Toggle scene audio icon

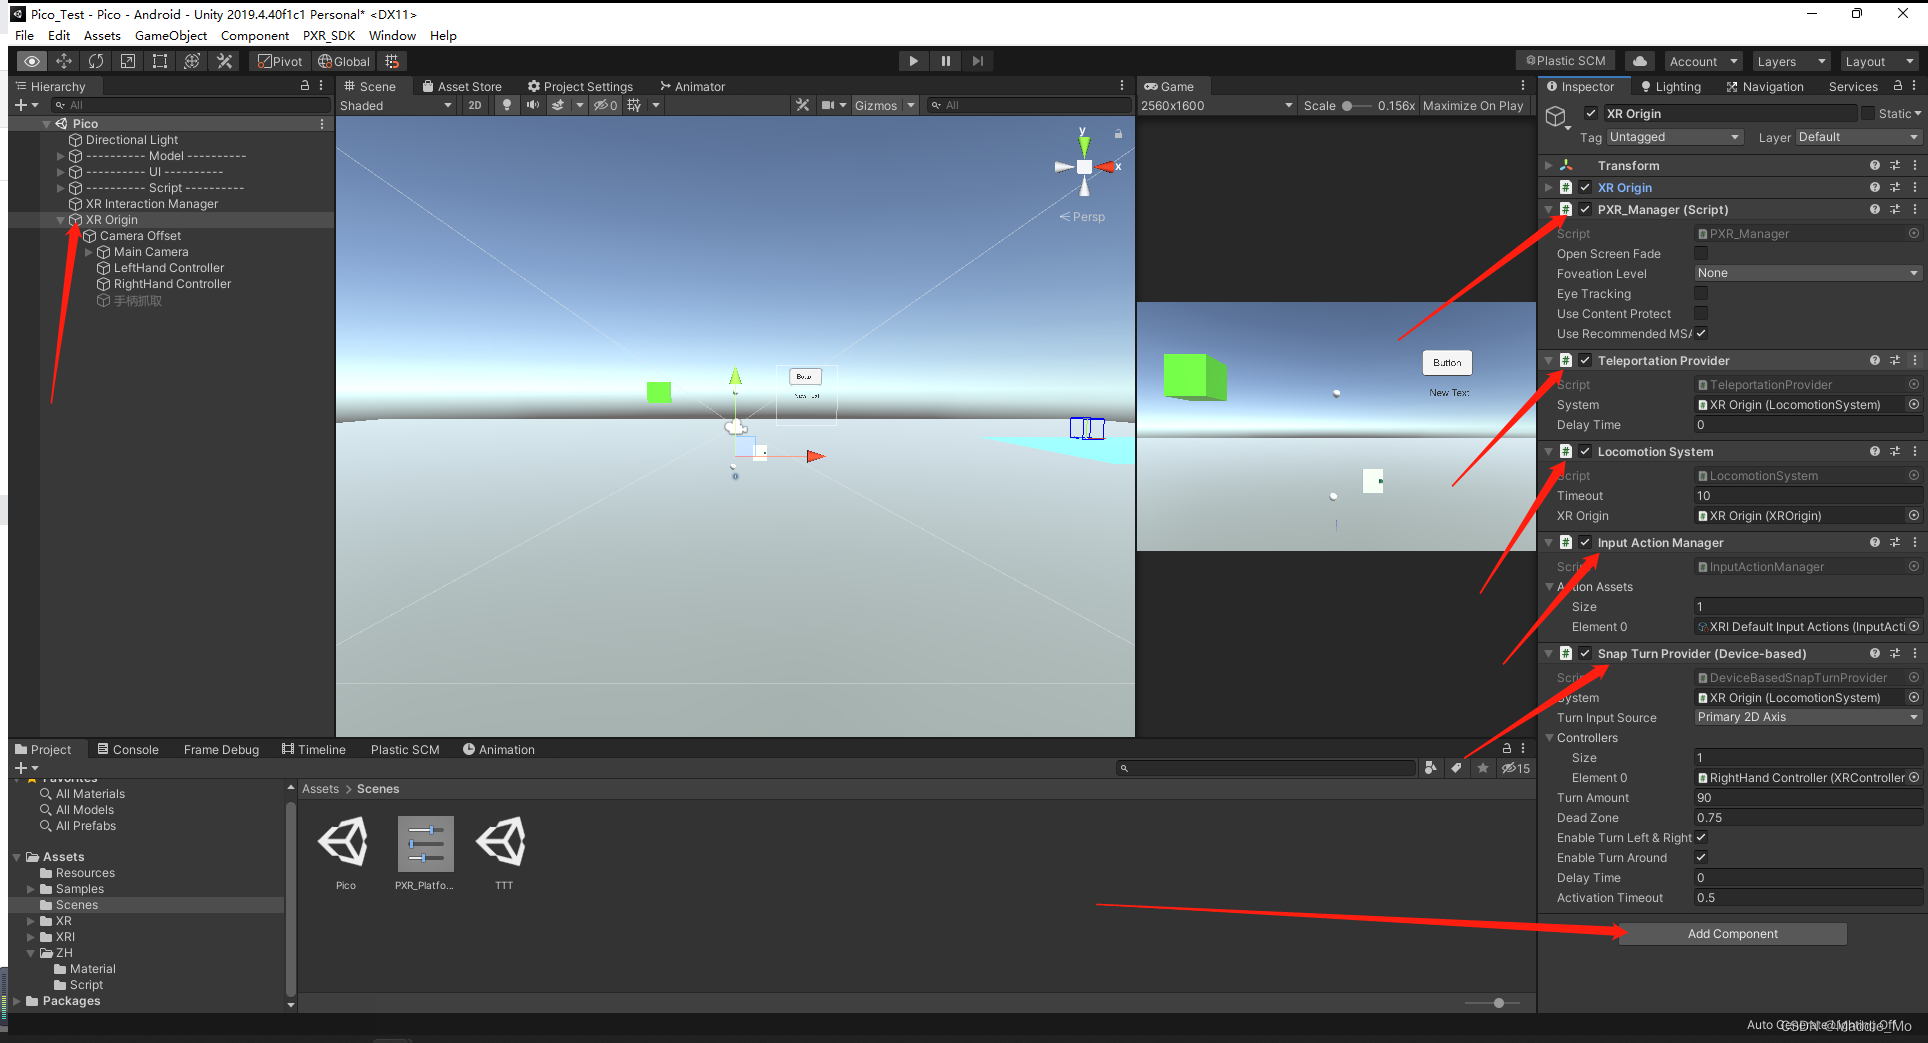pos(533,105)
